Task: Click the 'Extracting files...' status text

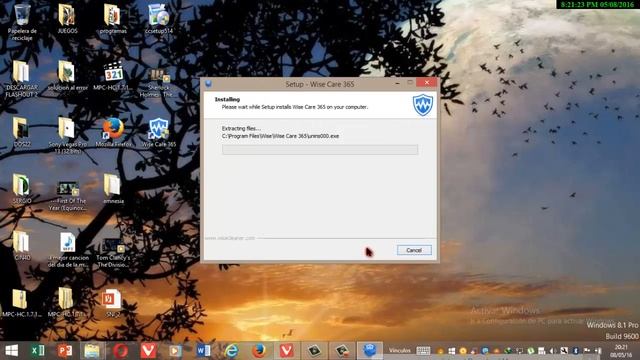Action: tap(241, 128)
